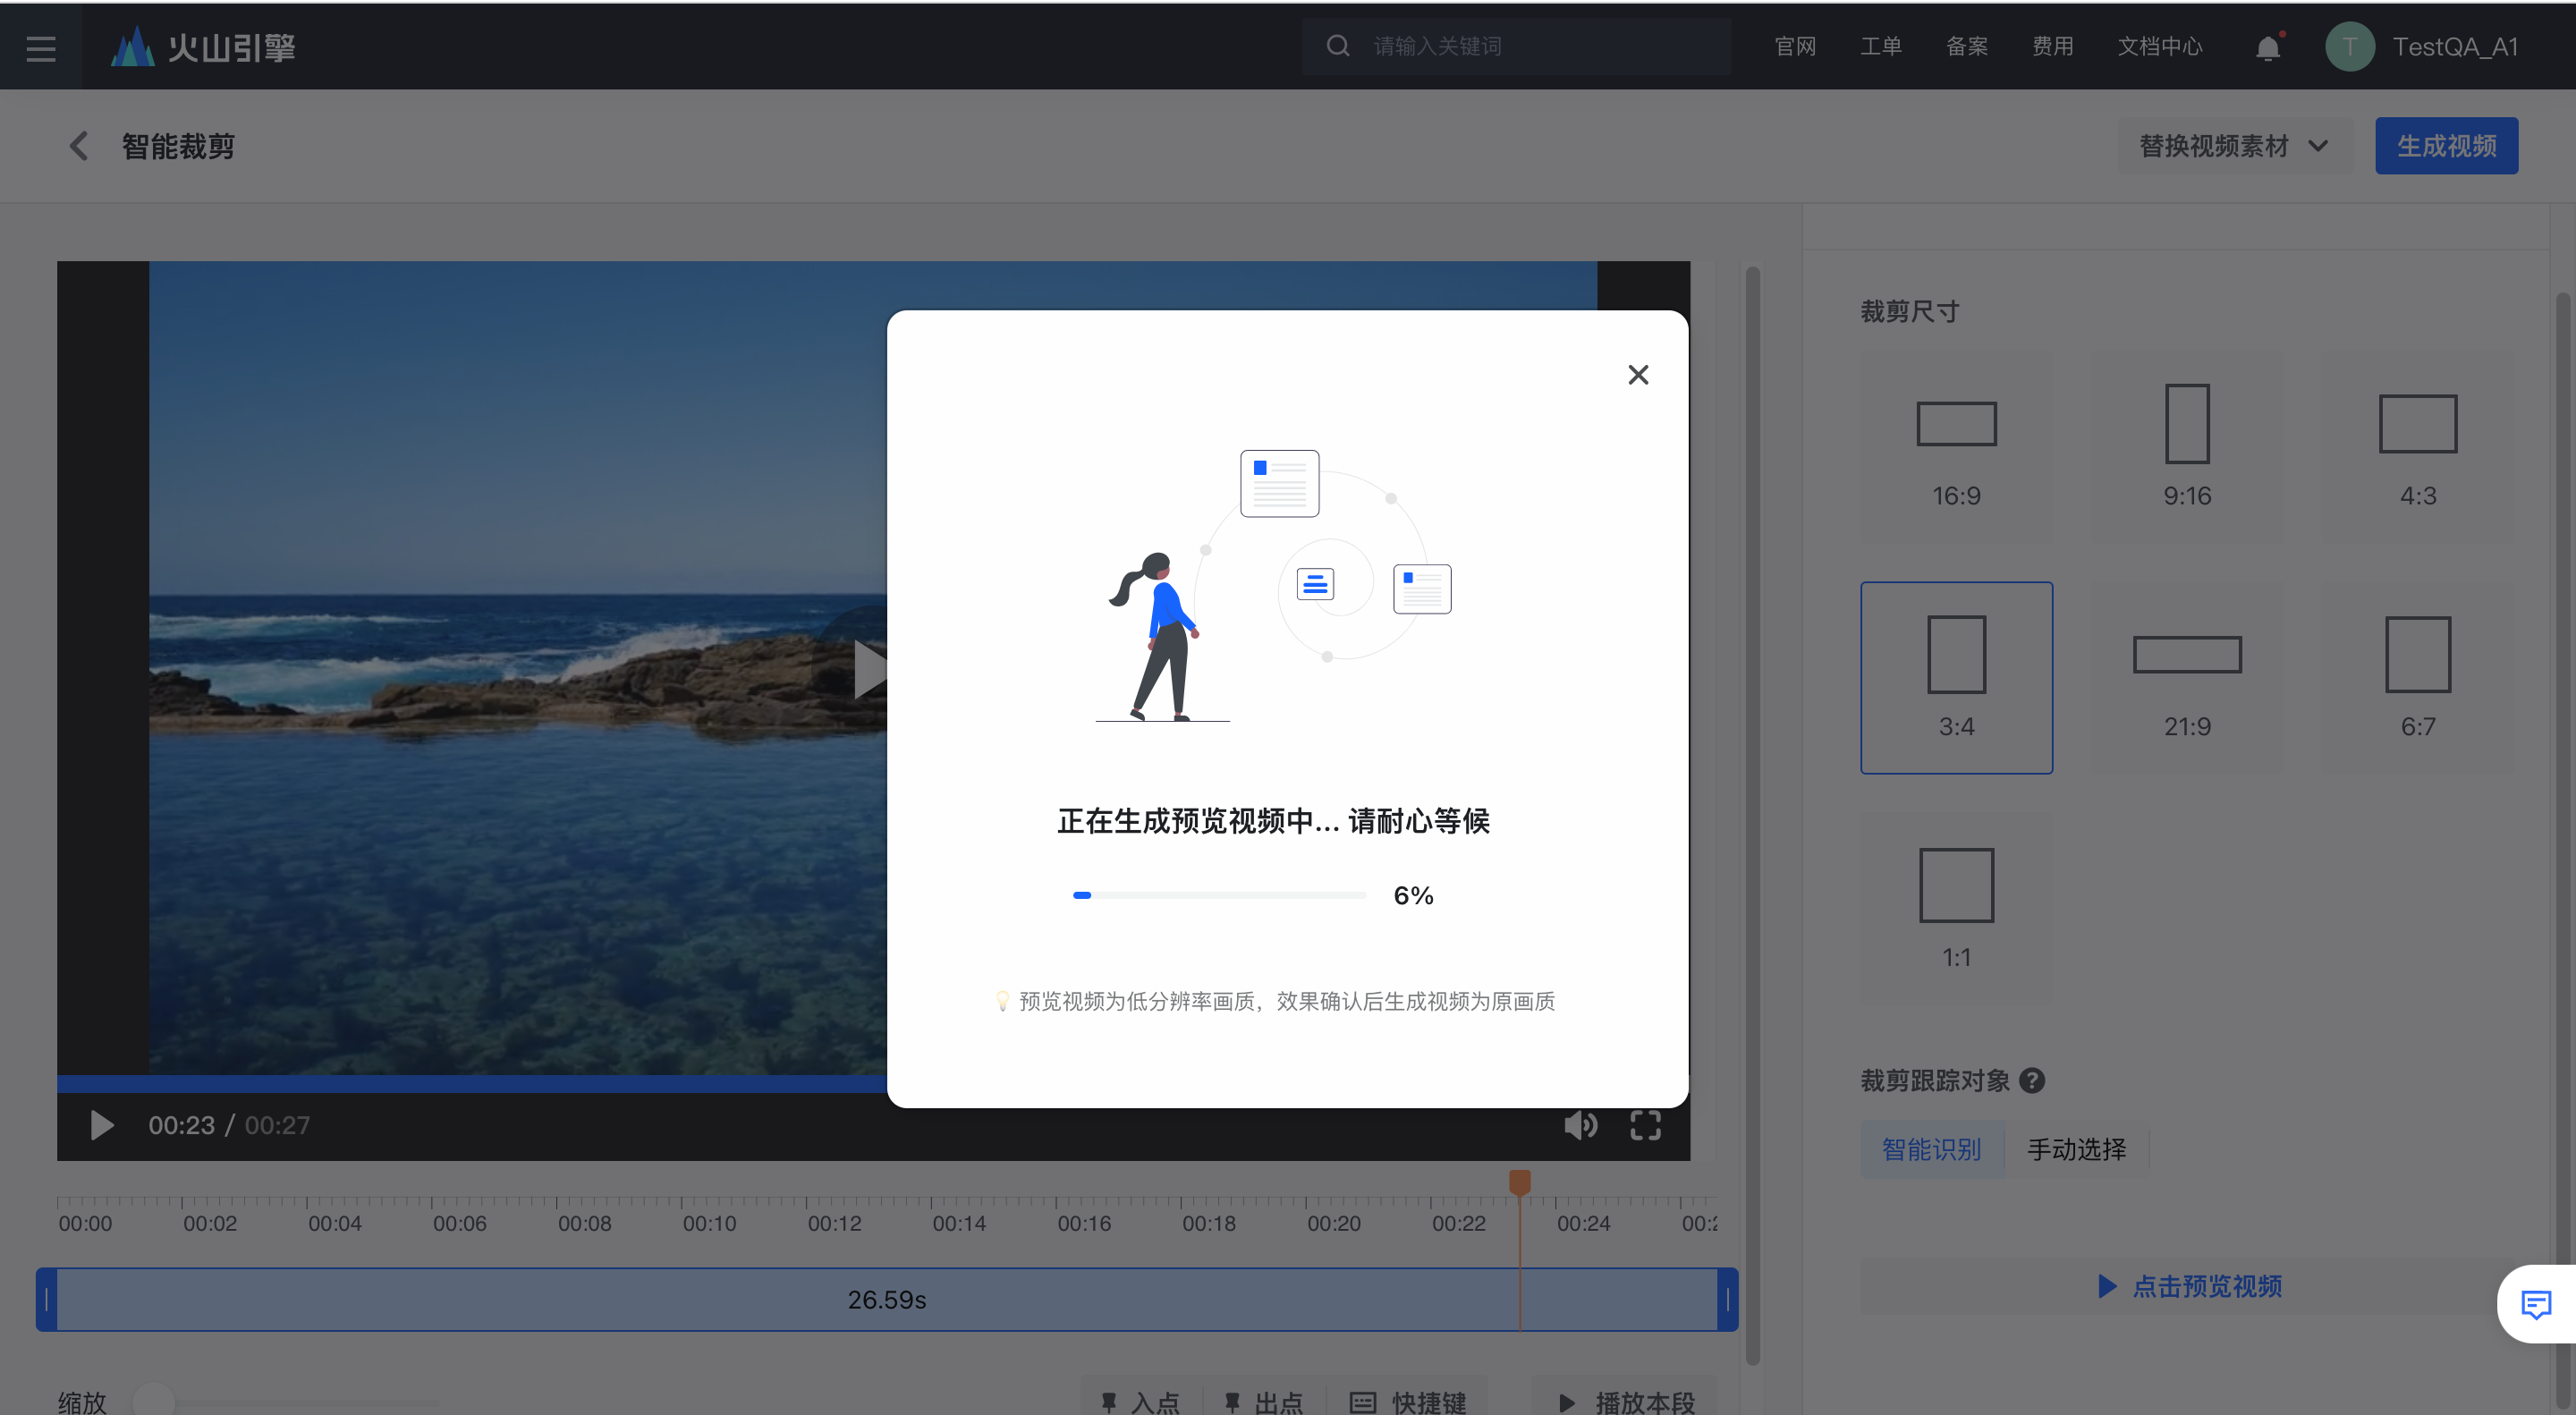Click the 点击预览视频 button
Image resolution: width=2576 pixels, height=1415 pixels.
pyautogui.click(x=2188, y=1286)
